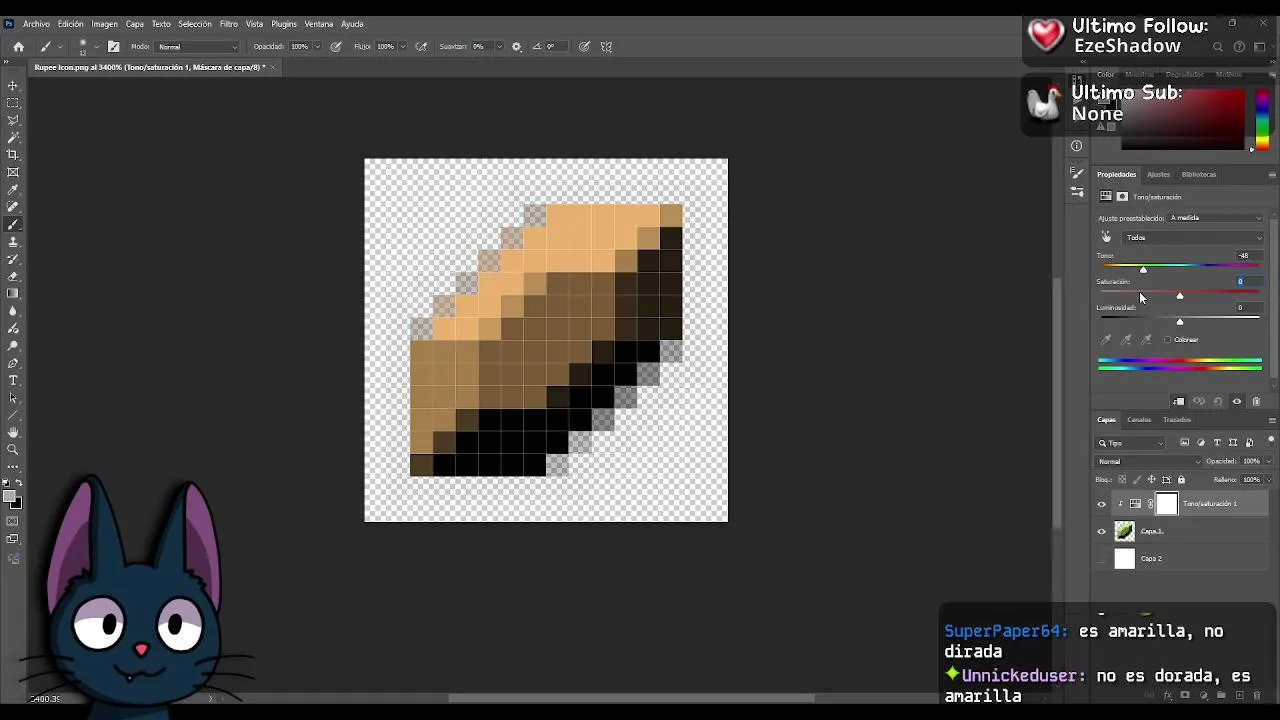This screenshot has height=720, width=1280.
Task: Select the Zoom tool
Action: 13,450
